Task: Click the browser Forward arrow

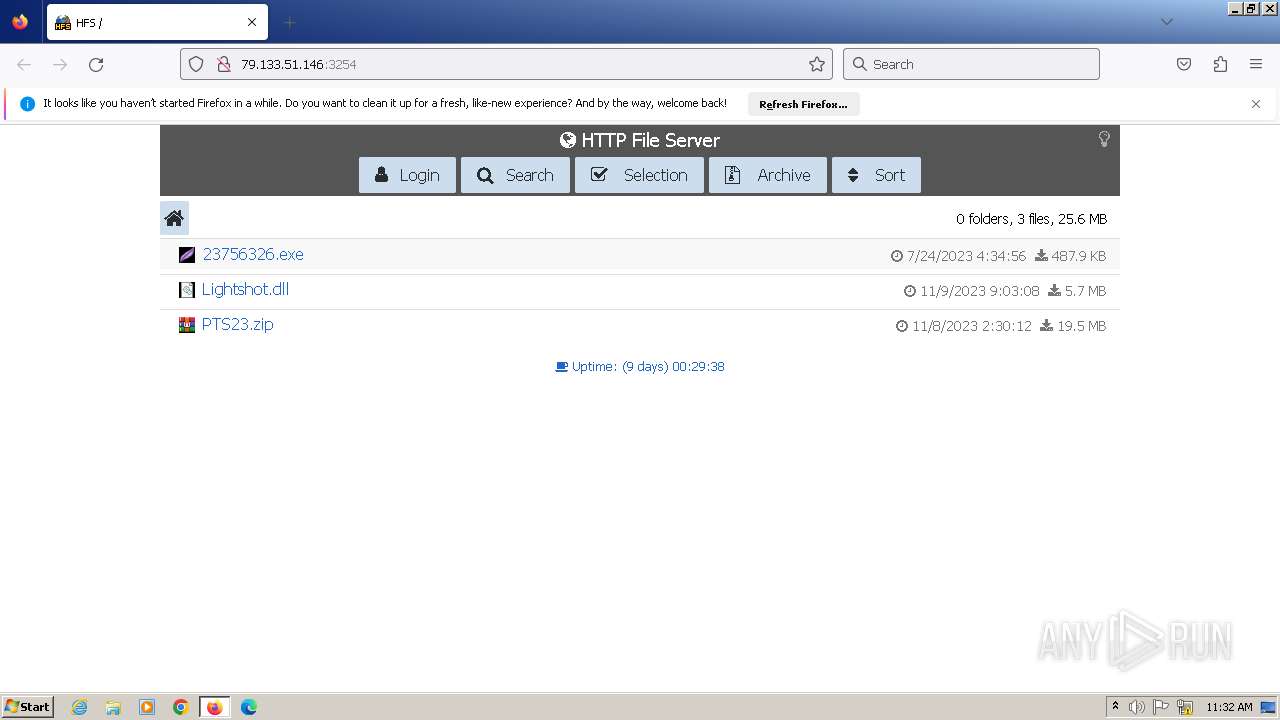Action: (x=60, y=64)
